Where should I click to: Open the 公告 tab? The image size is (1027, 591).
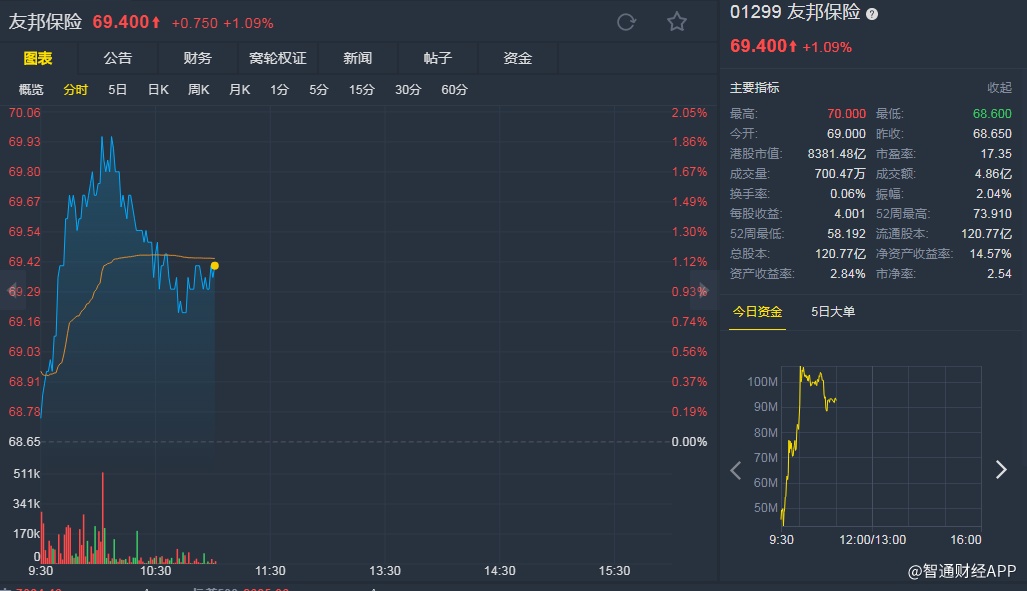click(117, 58)
